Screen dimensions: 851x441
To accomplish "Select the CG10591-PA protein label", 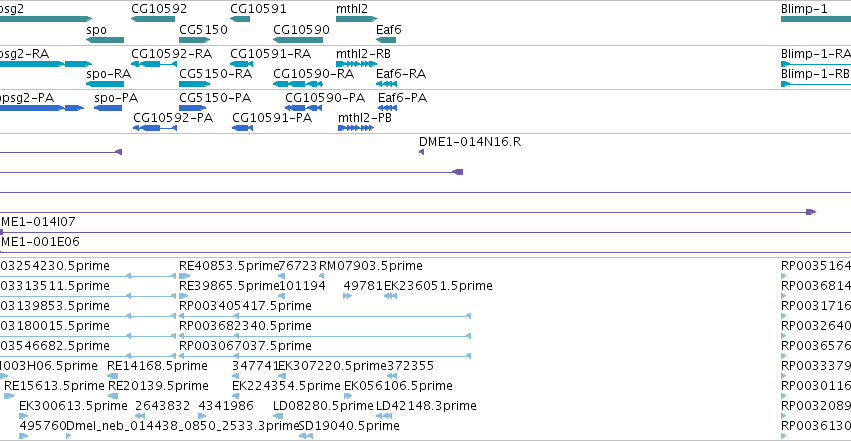I will click(x=272, y=118).
